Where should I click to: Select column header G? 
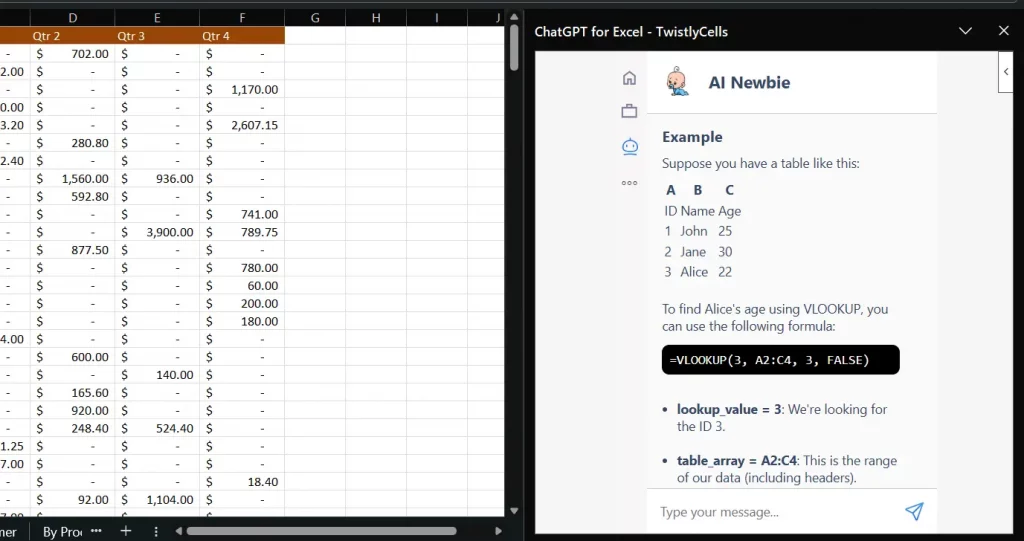[x=315, y=18]
